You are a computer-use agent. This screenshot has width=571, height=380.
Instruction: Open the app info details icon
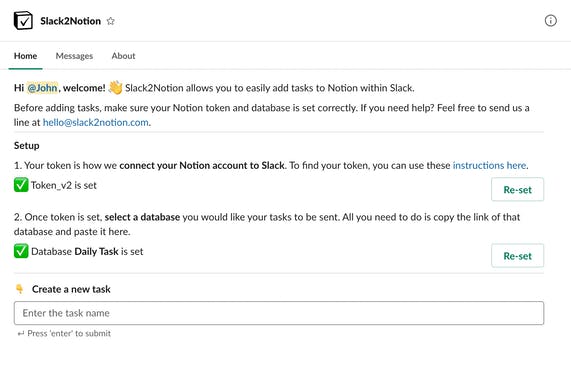[x=550, y=21]
